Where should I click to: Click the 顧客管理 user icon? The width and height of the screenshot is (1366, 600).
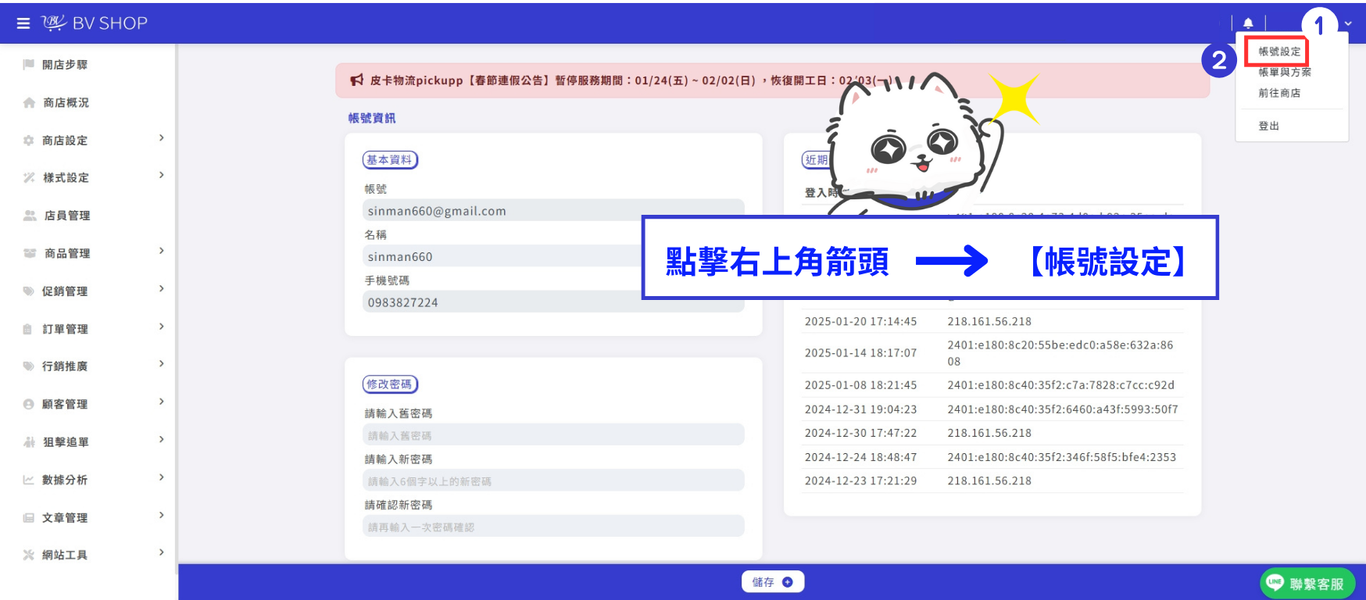coord(29,404)
